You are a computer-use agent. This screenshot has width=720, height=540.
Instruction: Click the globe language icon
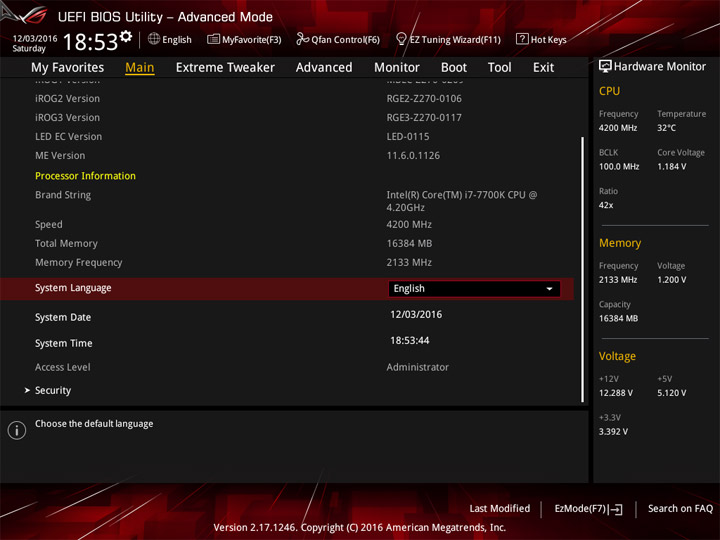[154, 39]
